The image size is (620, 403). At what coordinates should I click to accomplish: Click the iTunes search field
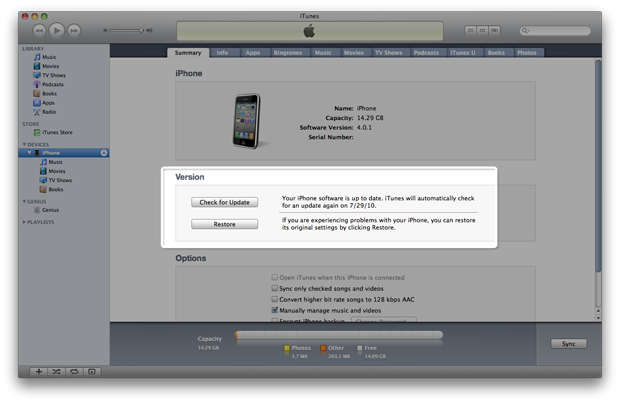pos(555,30)
